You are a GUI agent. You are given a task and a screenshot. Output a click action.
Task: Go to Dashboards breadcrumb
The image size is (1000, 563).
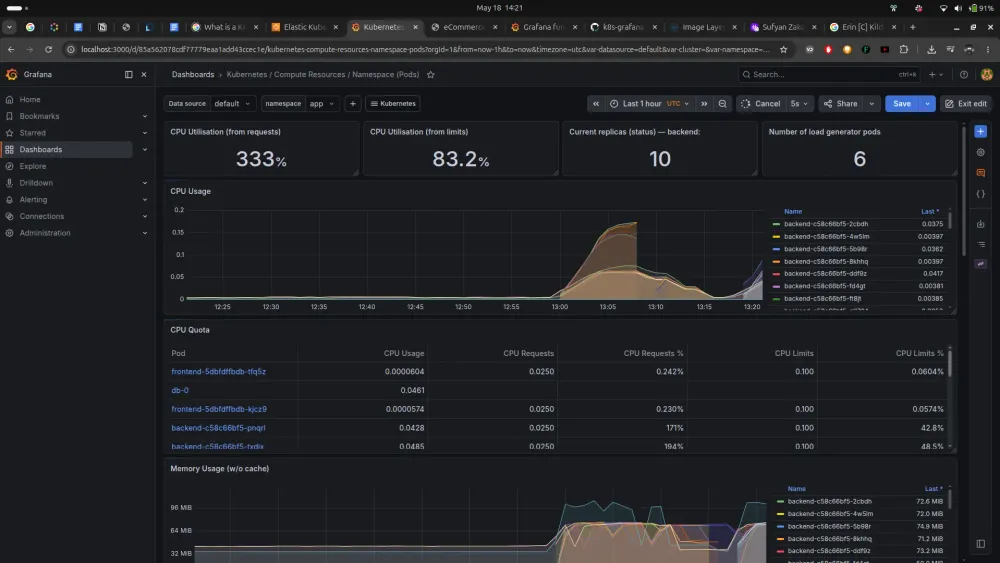193,75
